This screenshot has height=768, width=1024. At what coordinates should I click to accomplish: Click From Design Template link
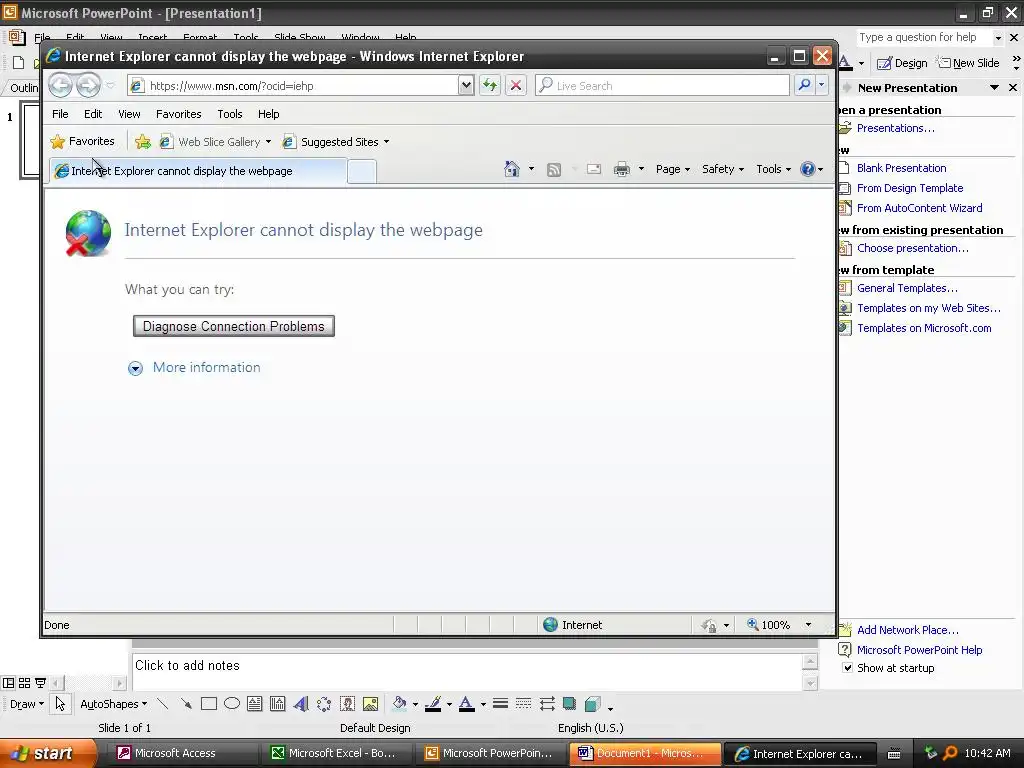pyautogui.click(x=910, y=188)
